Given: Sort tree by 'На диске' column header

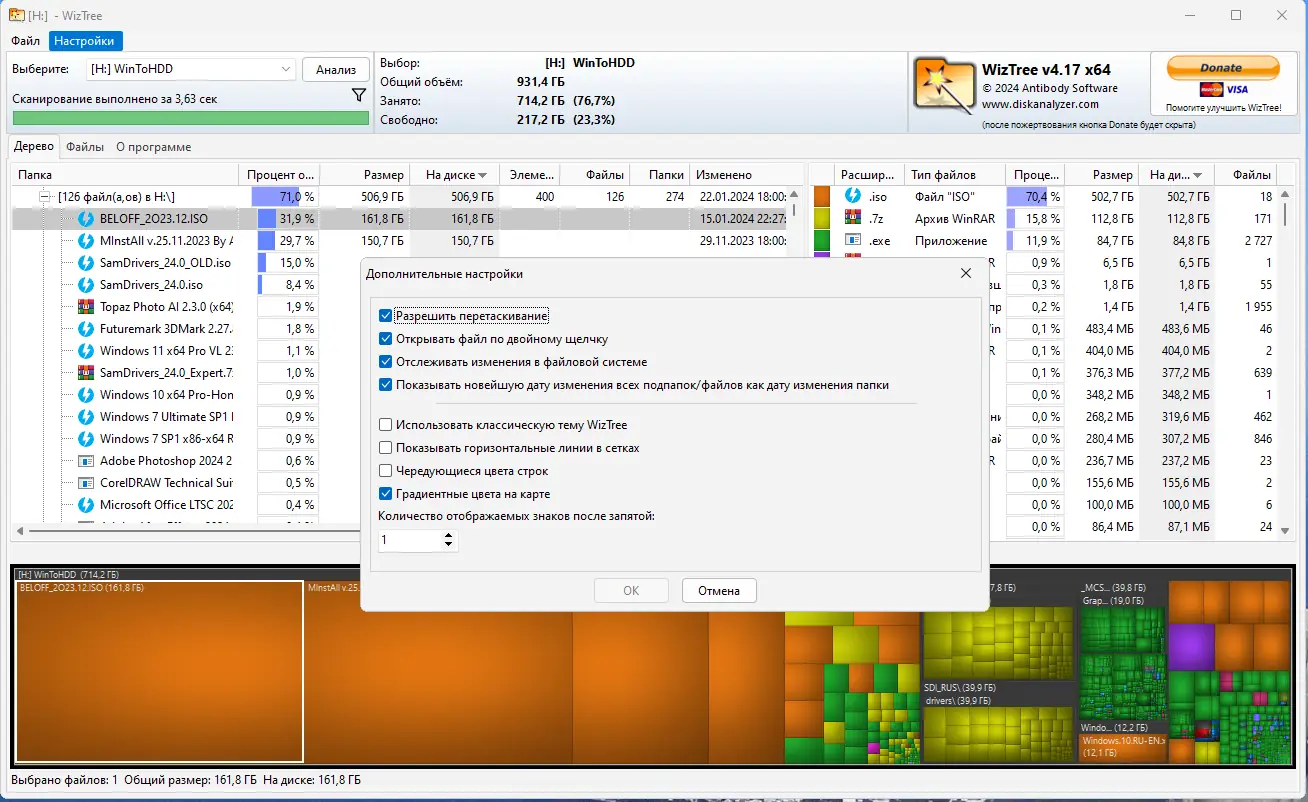Looking at the screenshot, I should click(x=455, y=174).
